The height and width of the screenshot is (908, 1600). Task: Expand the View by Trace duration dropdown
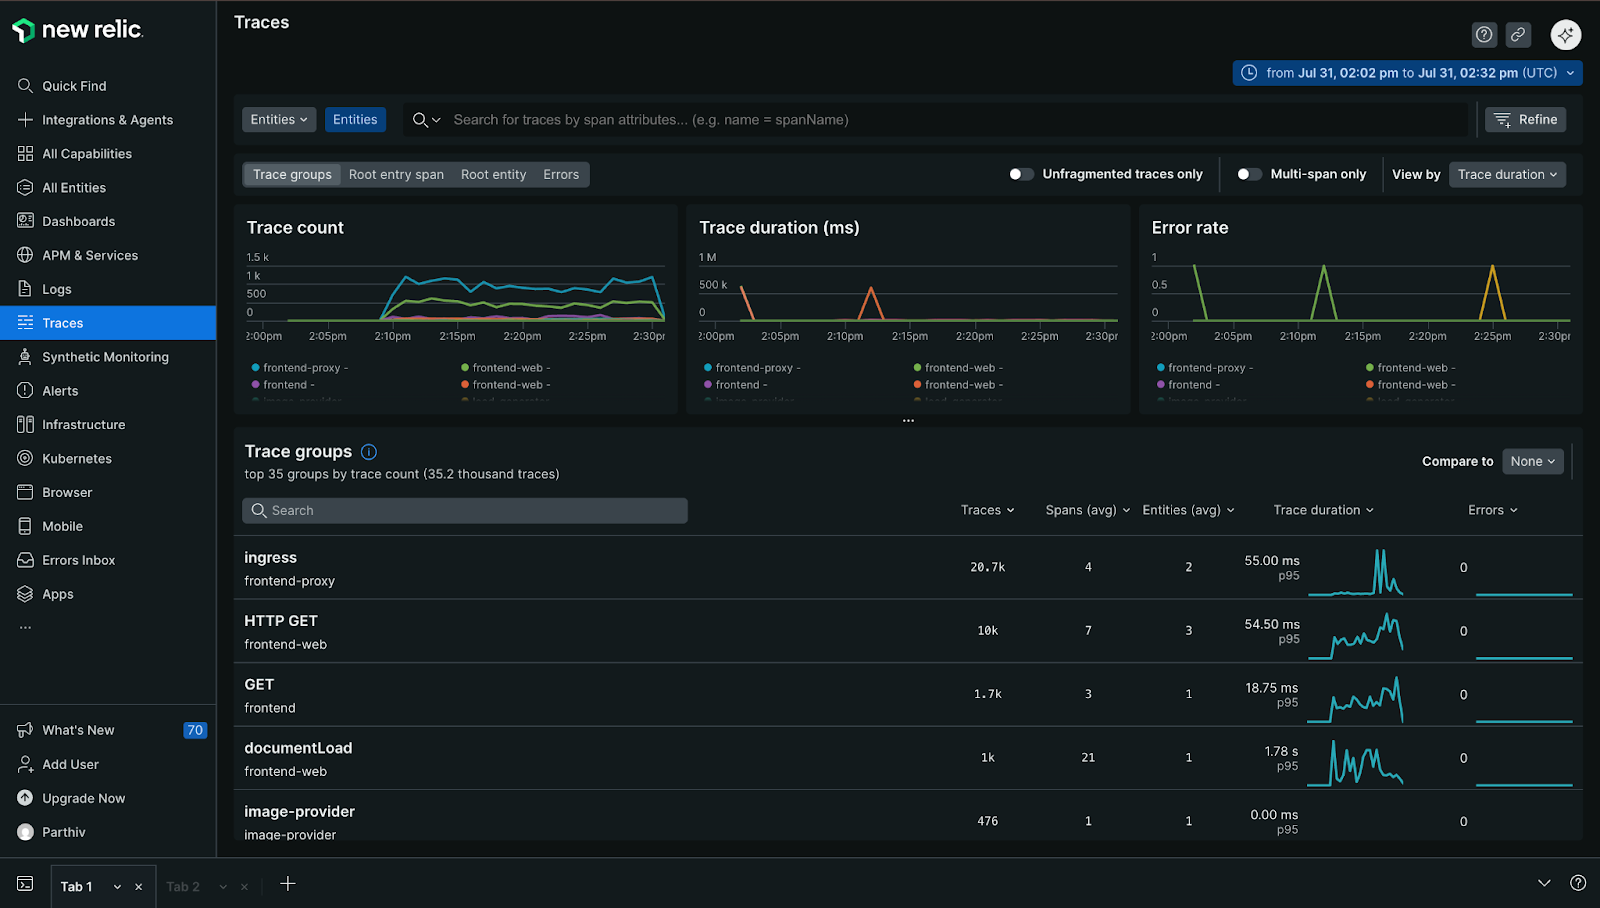(x=1506, y=174)
